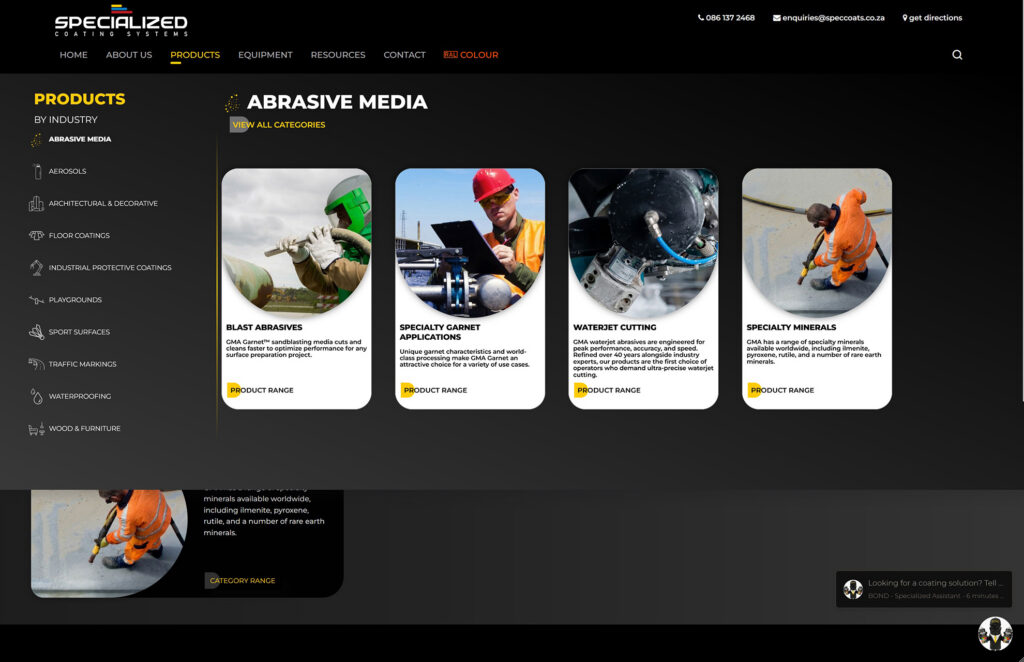Click the Specialty Minerals card image
Screen dimensions: 1024x662
point(817,242)
